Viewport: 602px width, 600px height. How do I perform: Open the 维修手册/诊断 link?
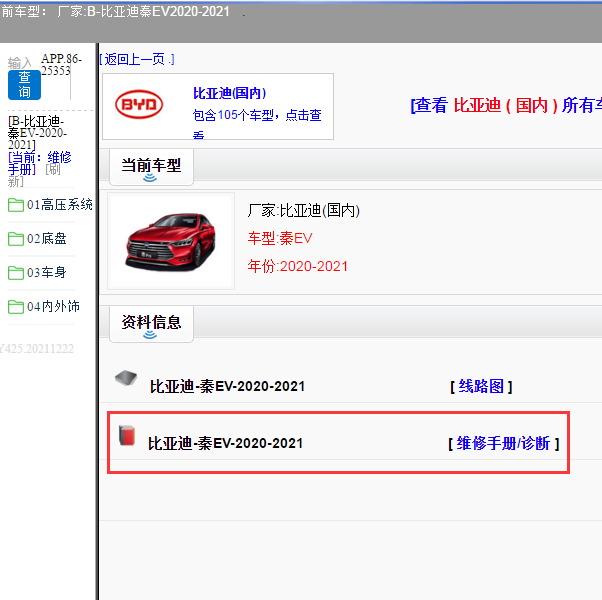pos(503,443)
